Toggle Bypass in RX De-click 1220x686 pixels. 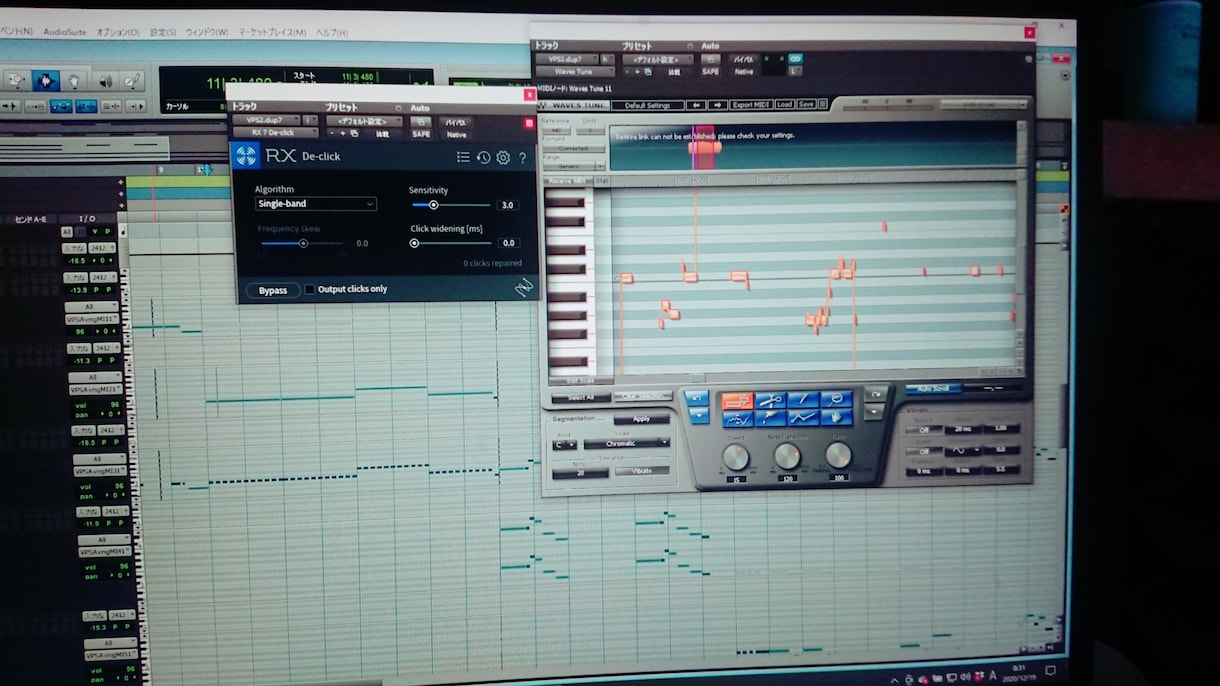pyautogui.click(x=273, y=290)
